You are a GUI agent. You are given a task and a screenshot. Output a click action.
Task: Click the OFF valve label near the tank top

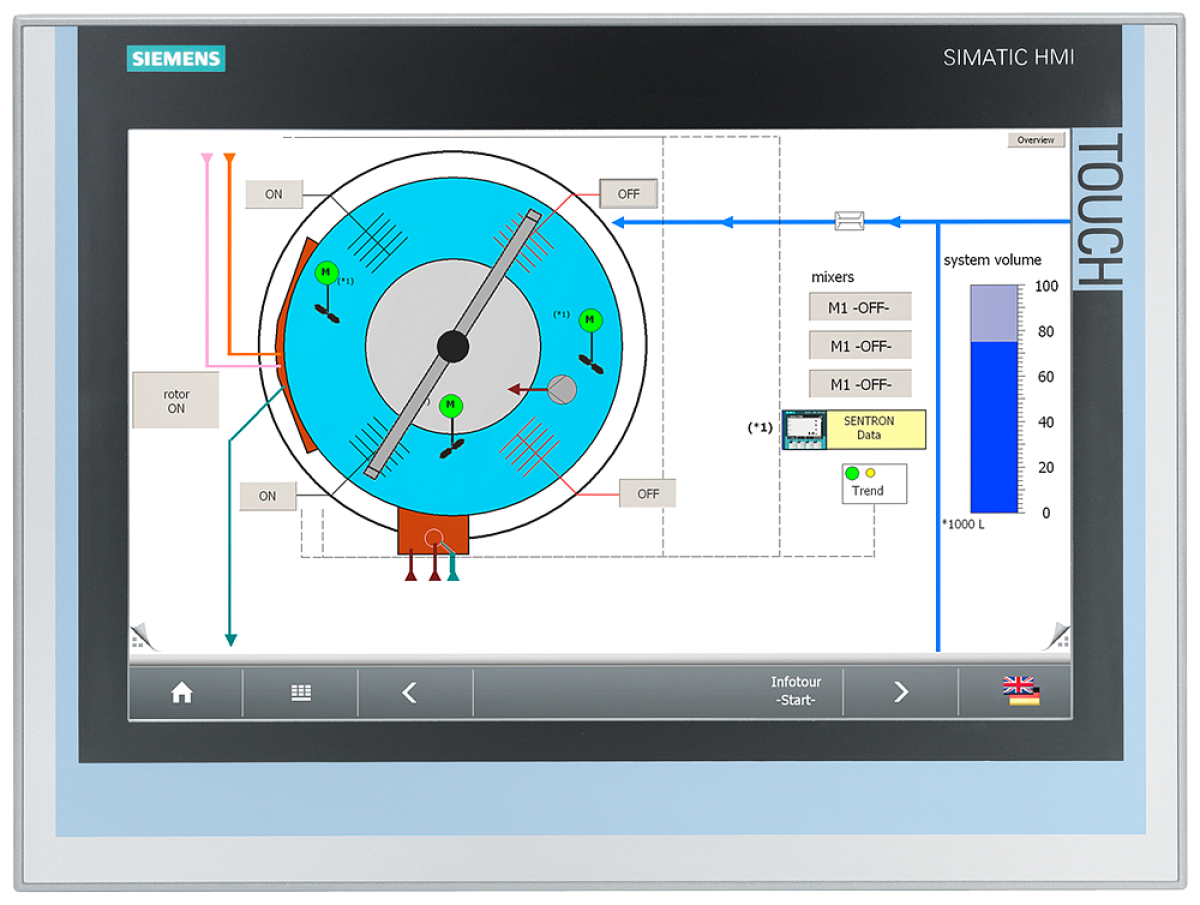pyautogui.click(x=628, y=193)
